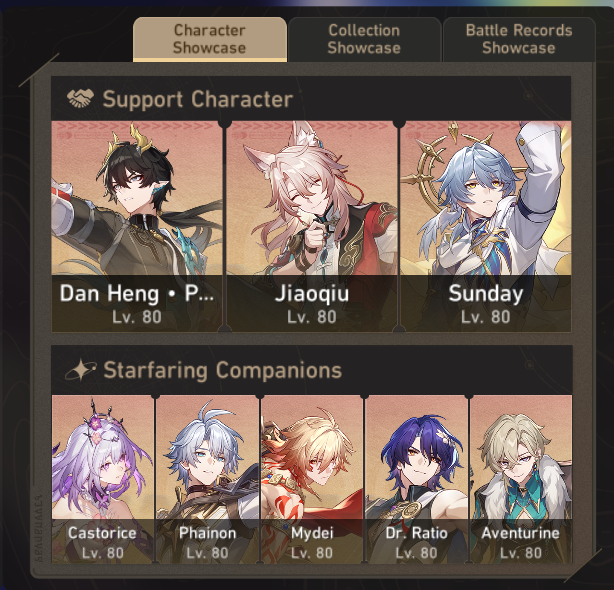Click the Starfaring Companions section header

point(312,370)
